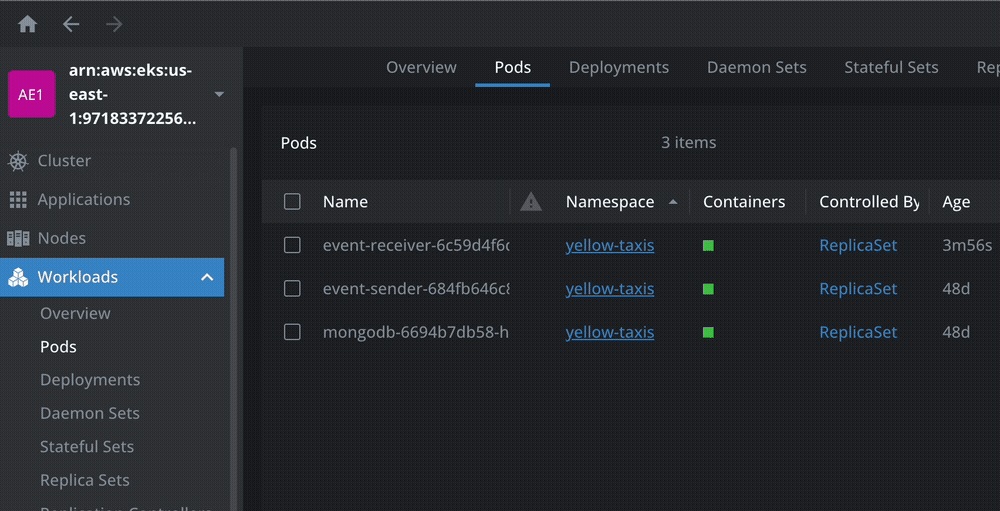Open the mongodb-6694b7db58 pod name

click(x=416, y=332)
